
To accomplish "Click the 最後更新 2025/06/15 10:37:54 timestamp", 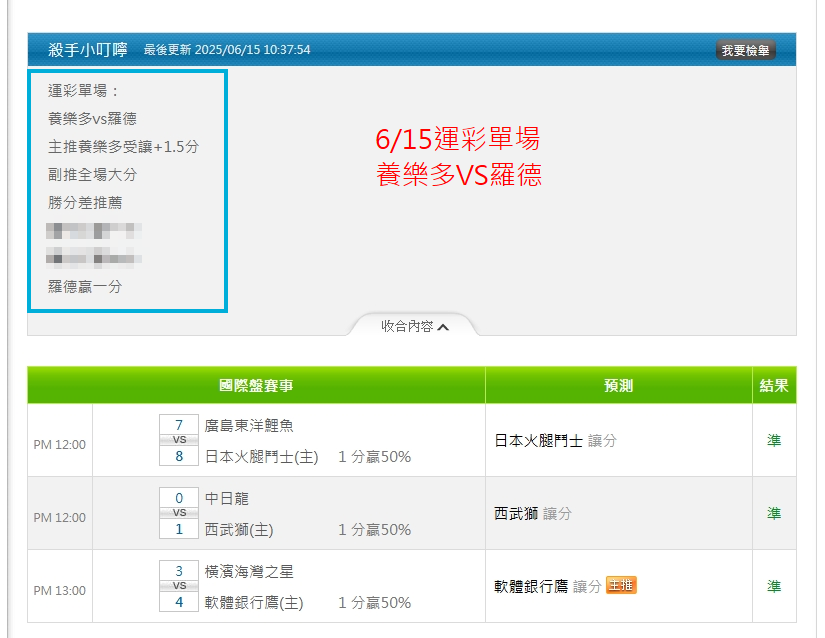I will tap(227, 49).
